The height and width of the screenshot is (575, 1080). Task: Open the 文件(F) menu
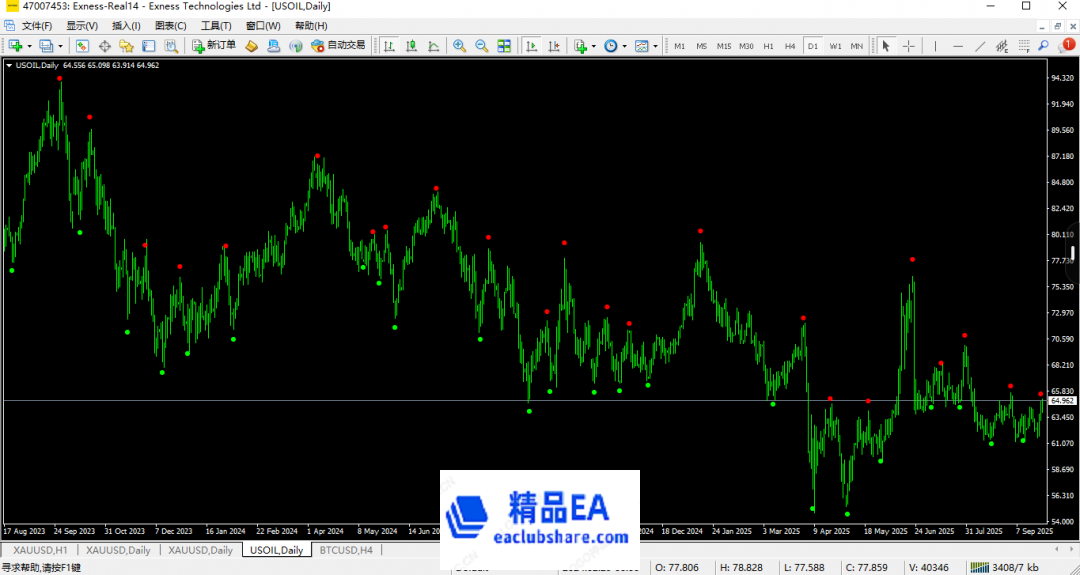tap(37, 25)
